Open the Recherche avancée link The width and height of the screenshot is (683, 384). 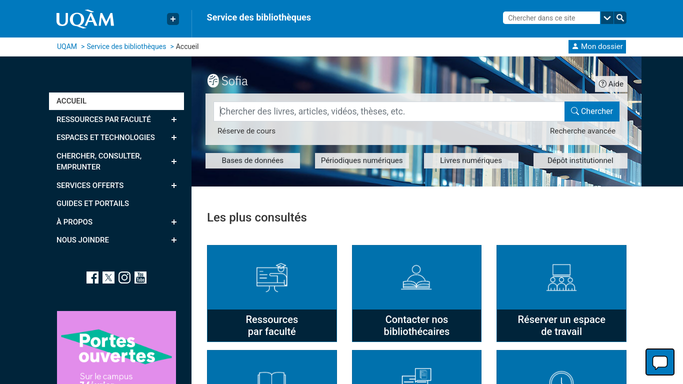point(582,131)
